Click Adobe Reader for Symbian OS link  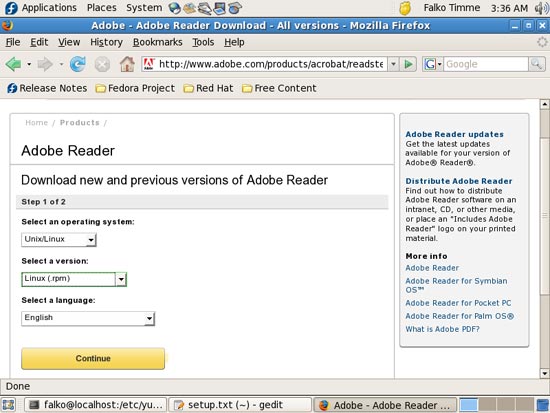[x=456, y=285]
